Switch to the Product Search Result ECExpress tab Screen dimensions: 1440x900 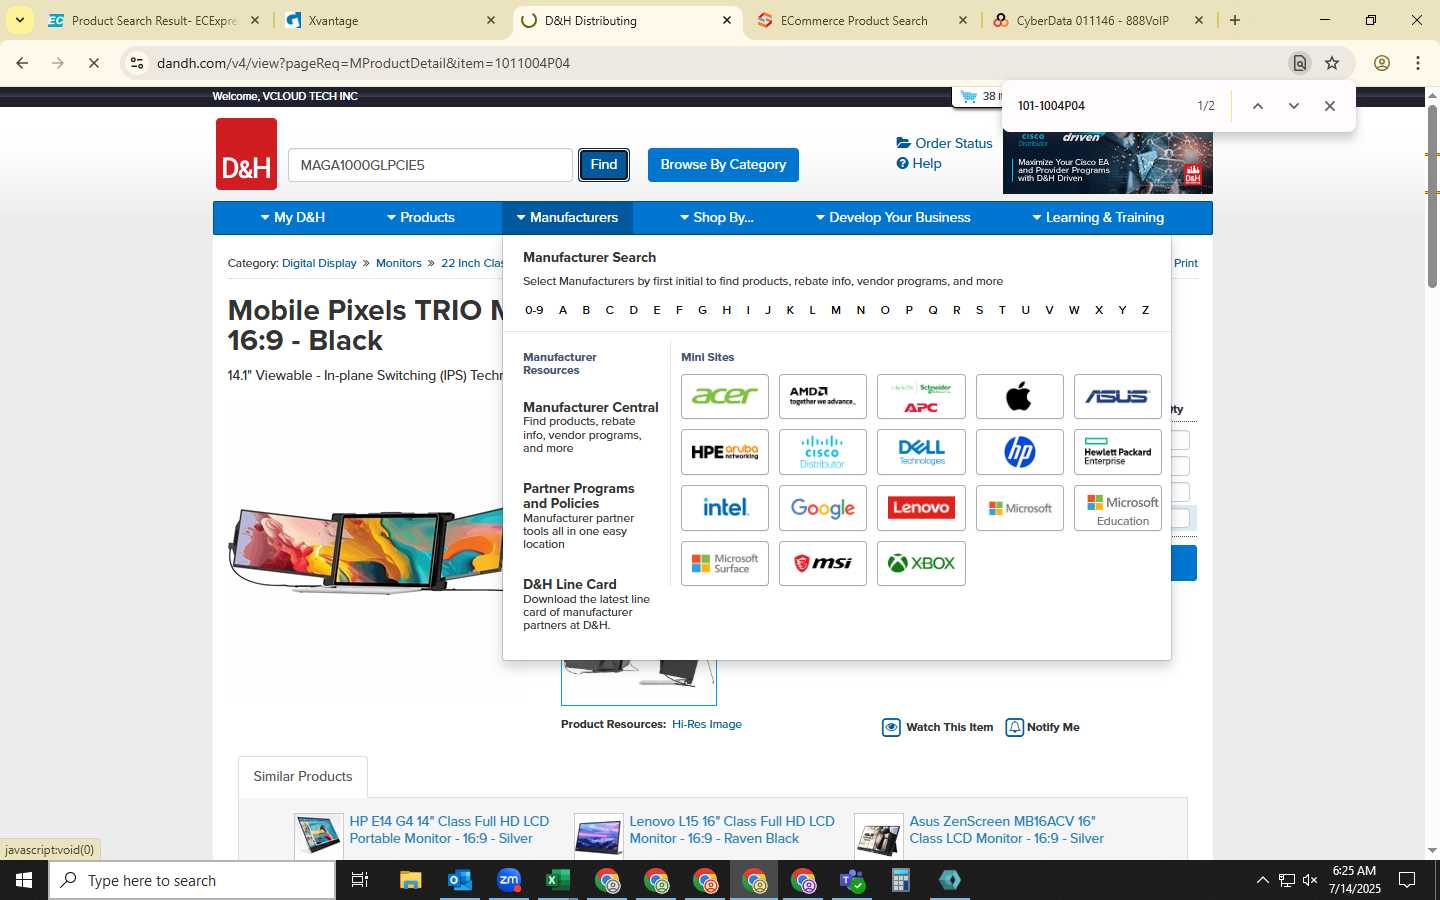(154, 20)
